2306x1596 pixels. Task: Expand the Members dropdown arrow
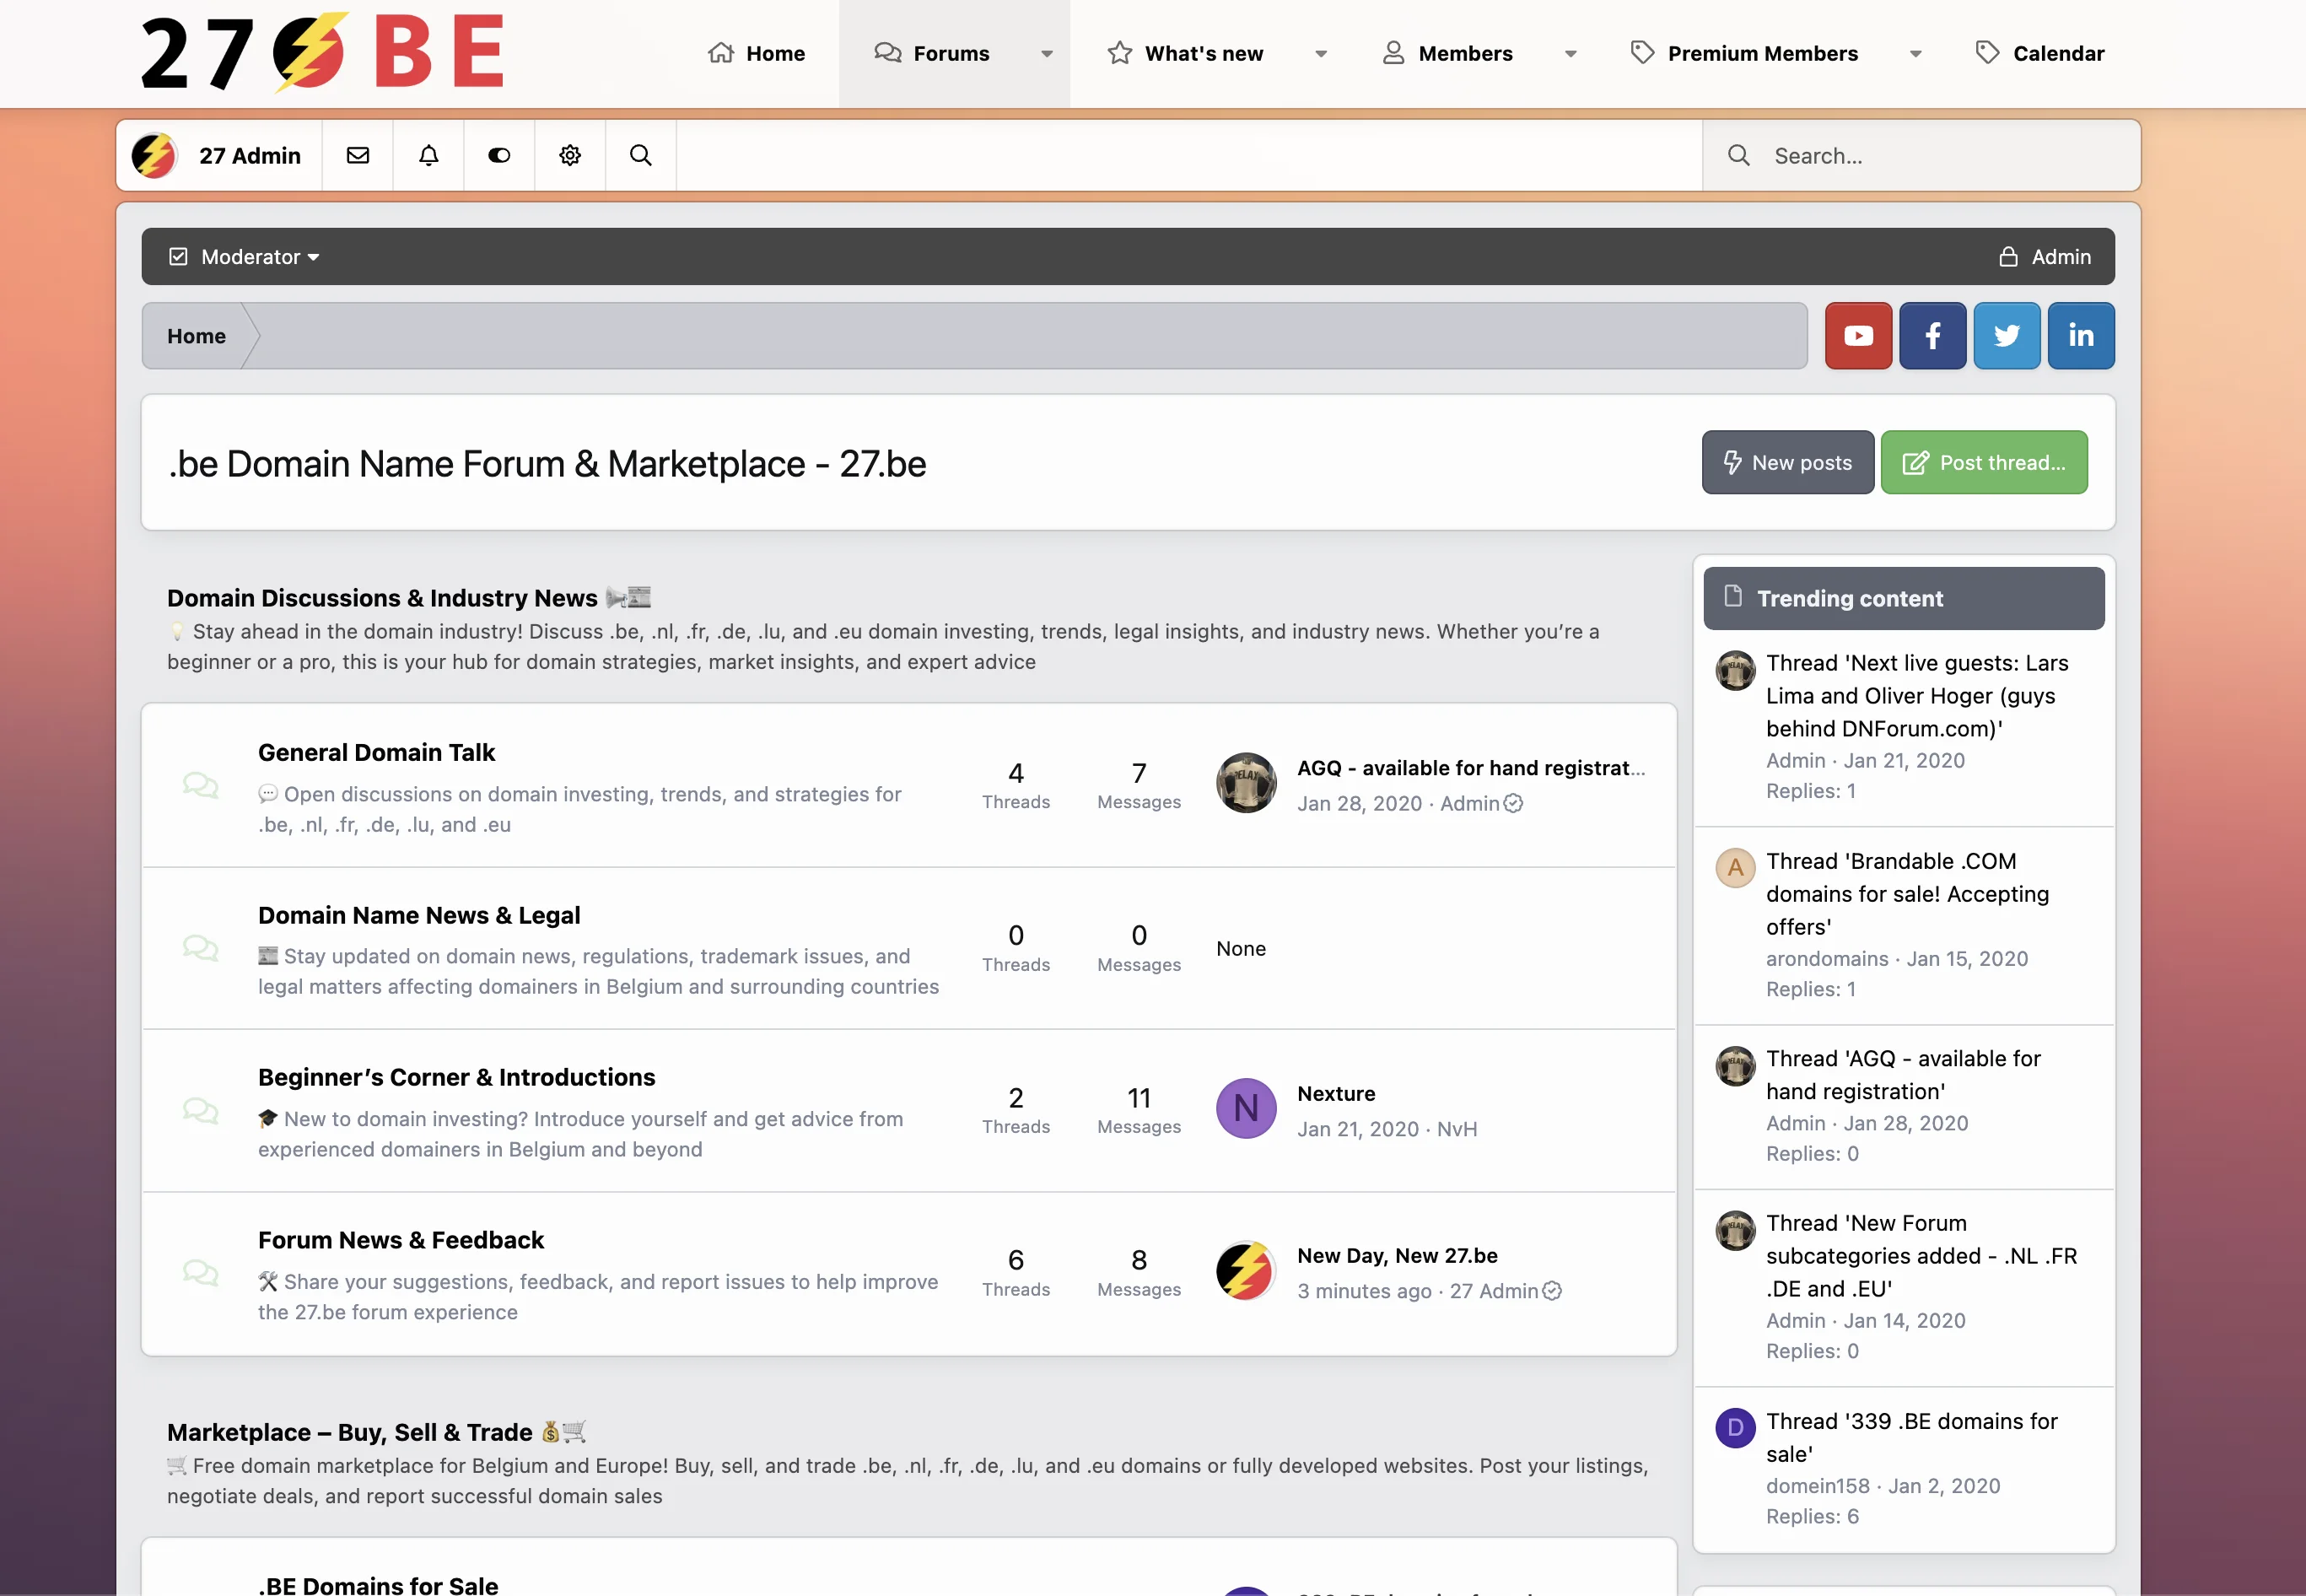click(1570, 54)
